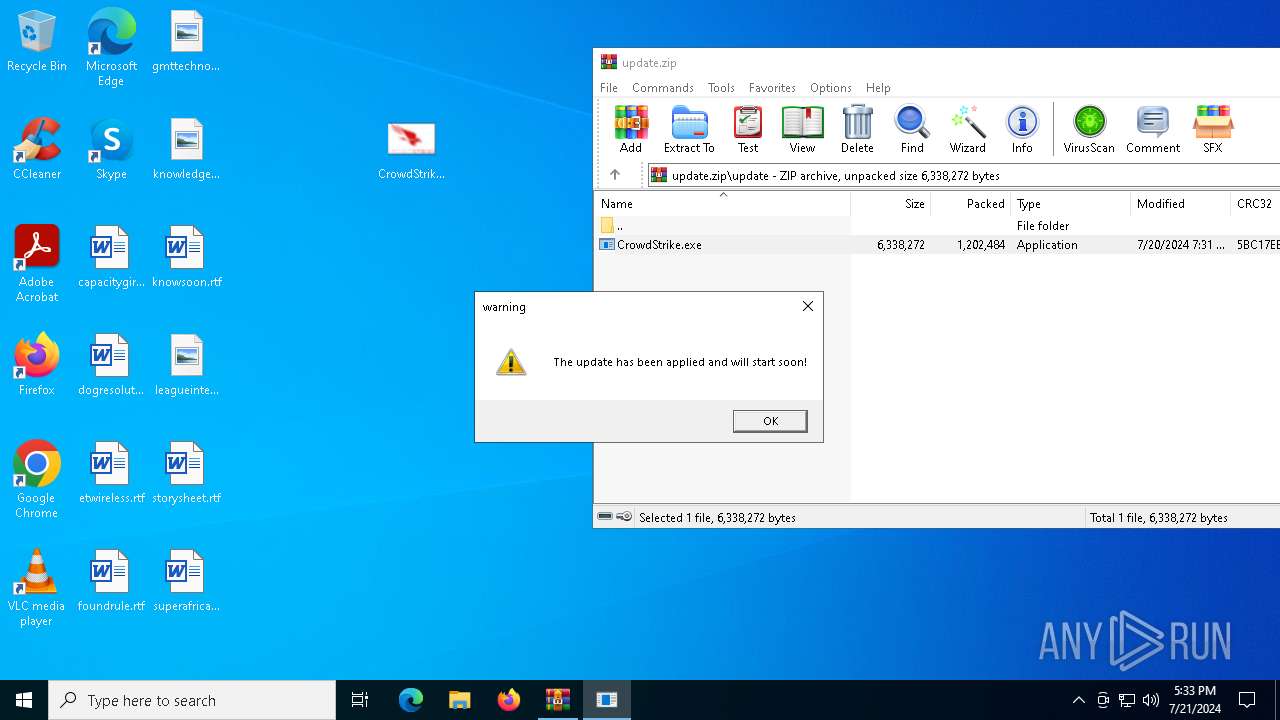Image resolution: width=1280 pixels, height=720 pixels.
Task: Open the Help menu in WinRAR
Action: coord(878,88)
